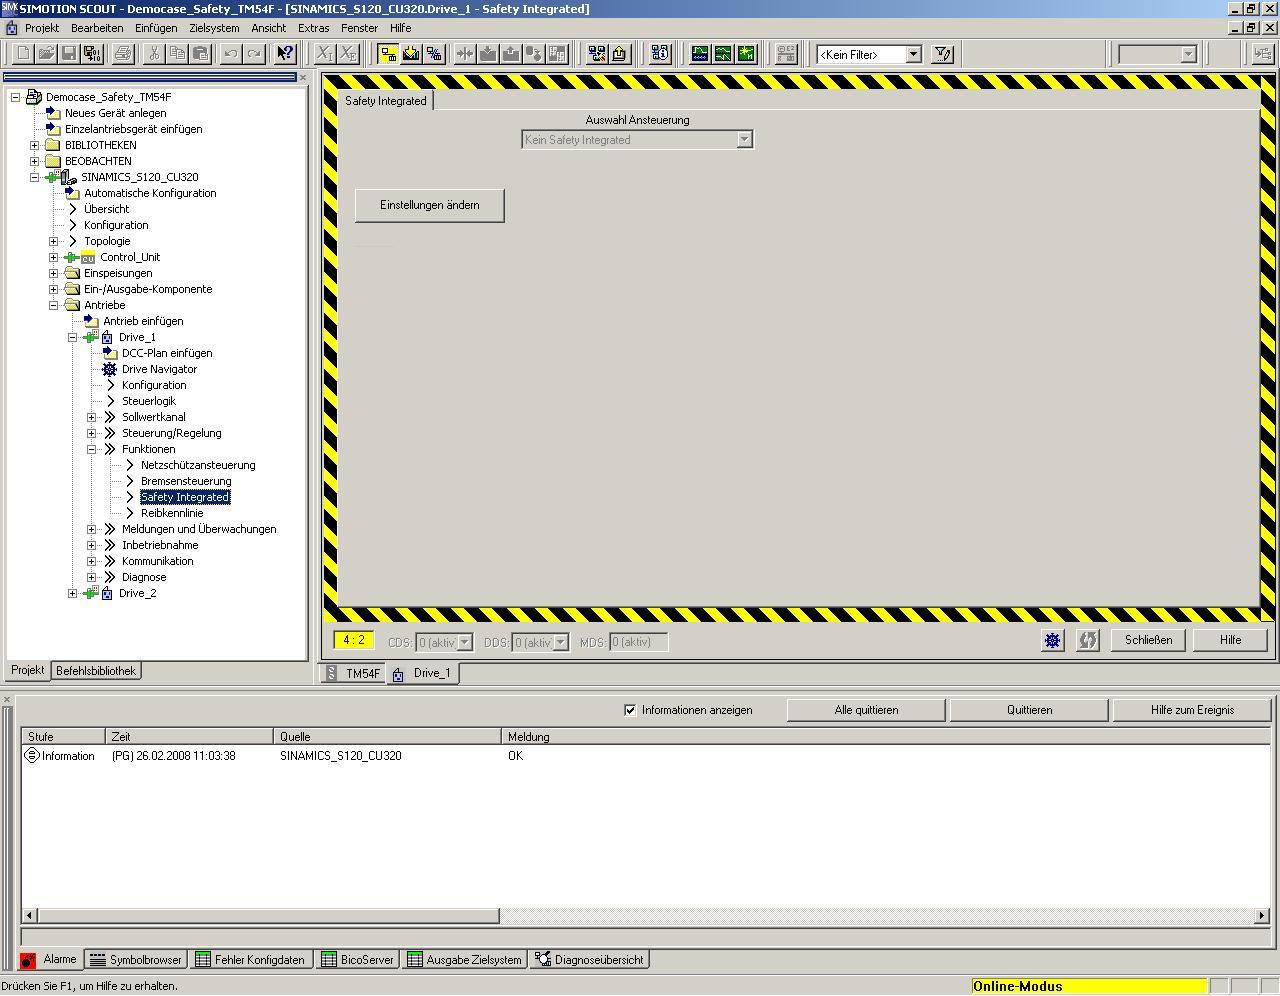Expand the Drive_2 tree node
The image size is (1280, 996).
coord(73,593)
